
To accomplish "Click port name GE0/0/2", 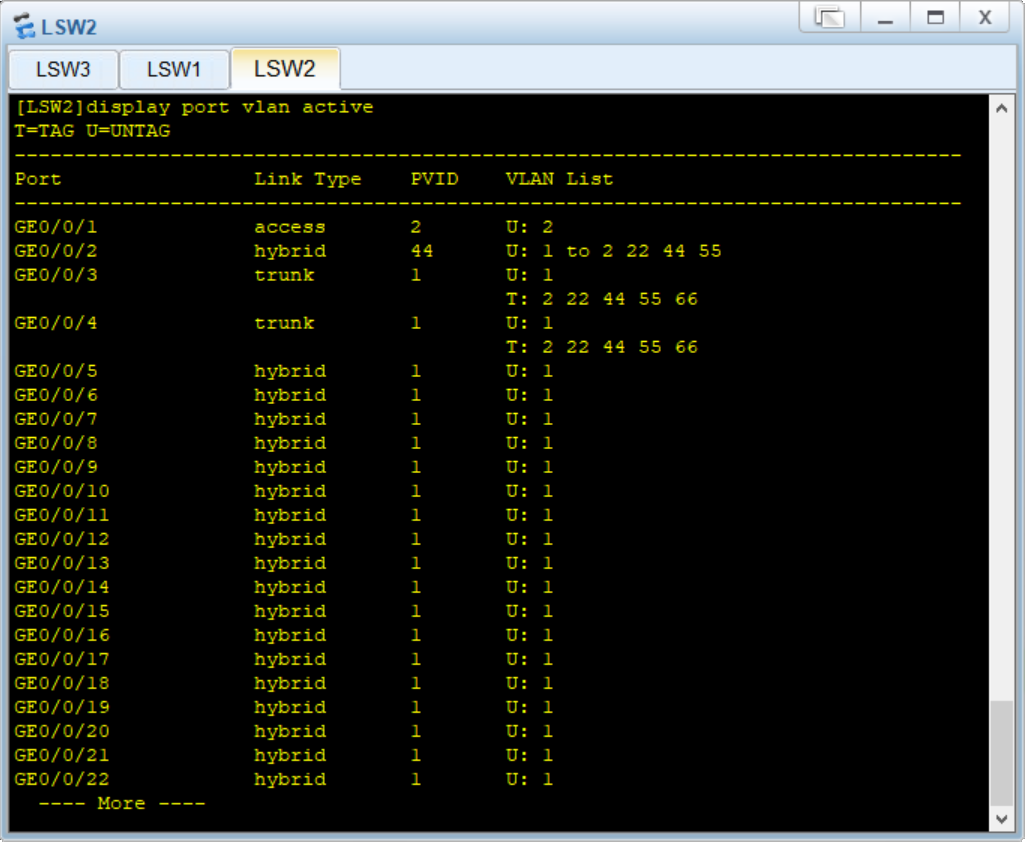I will click(56, 251).
